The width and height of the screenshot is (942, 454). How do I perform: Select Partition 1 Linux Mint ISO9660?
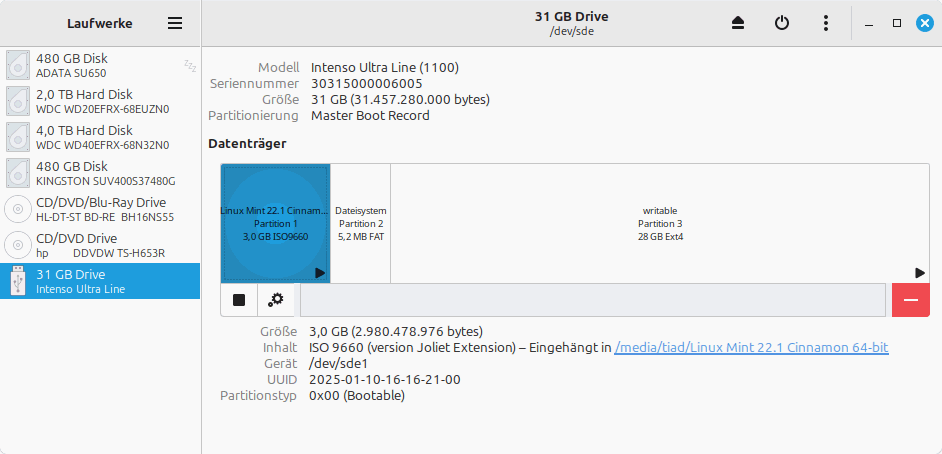pos(275,223)
